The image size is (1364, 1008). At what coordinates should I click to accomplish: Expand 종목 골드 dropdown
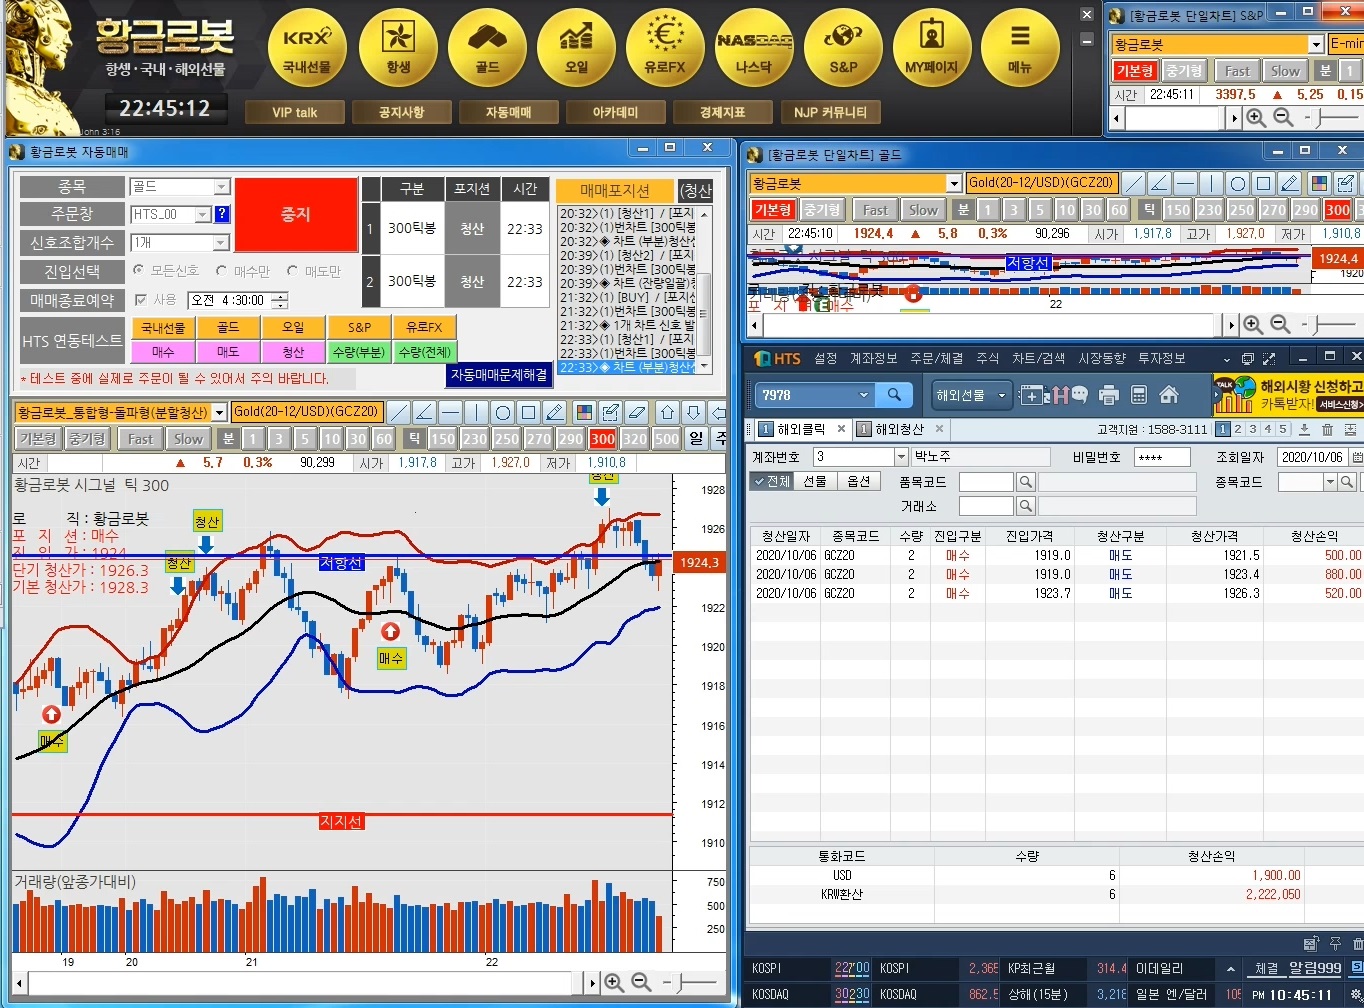[x=222, y=187]
